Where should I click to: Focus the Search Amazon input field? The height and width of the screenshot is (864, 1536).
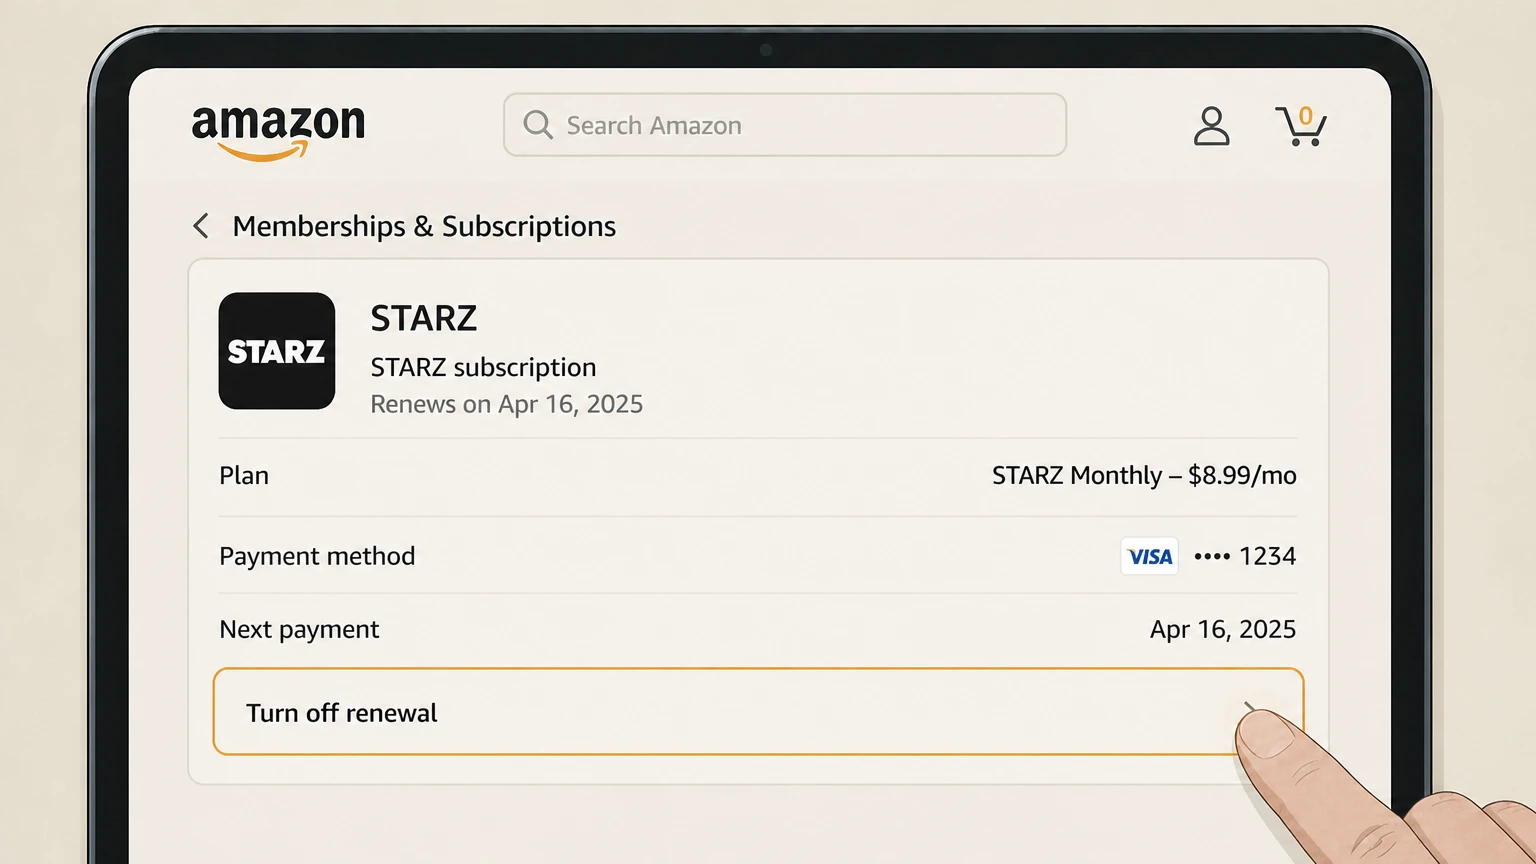point(785,125)
